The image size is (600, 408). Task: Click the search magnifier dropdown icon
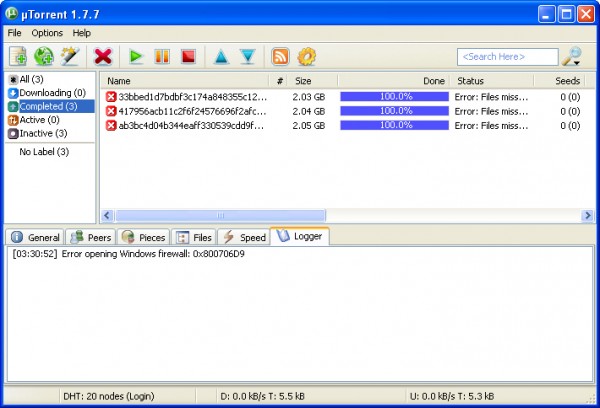pyautogui.click(x=572, y=57)
